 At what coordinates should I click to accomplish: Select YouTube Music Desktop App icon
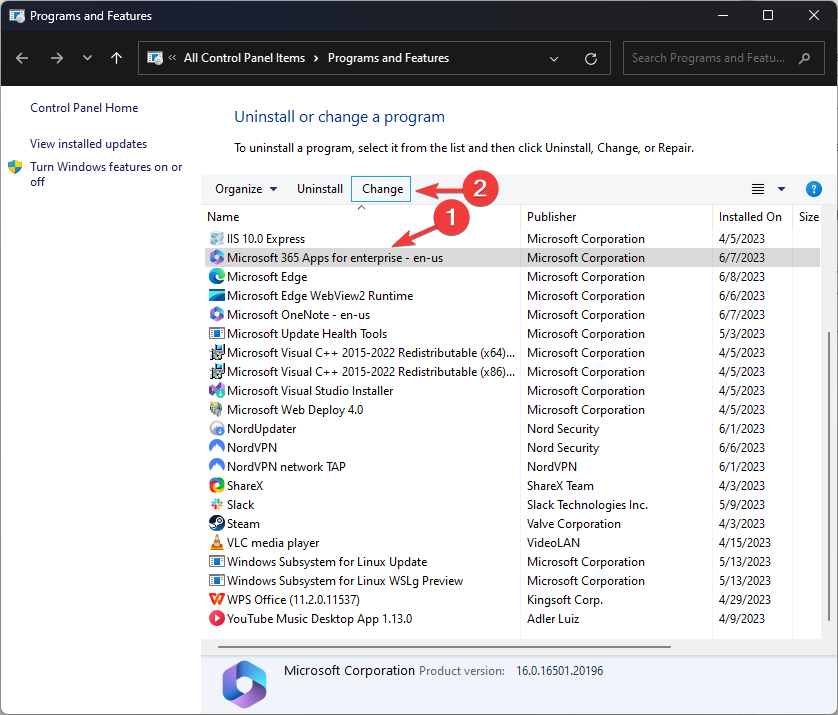coord(216,618)
